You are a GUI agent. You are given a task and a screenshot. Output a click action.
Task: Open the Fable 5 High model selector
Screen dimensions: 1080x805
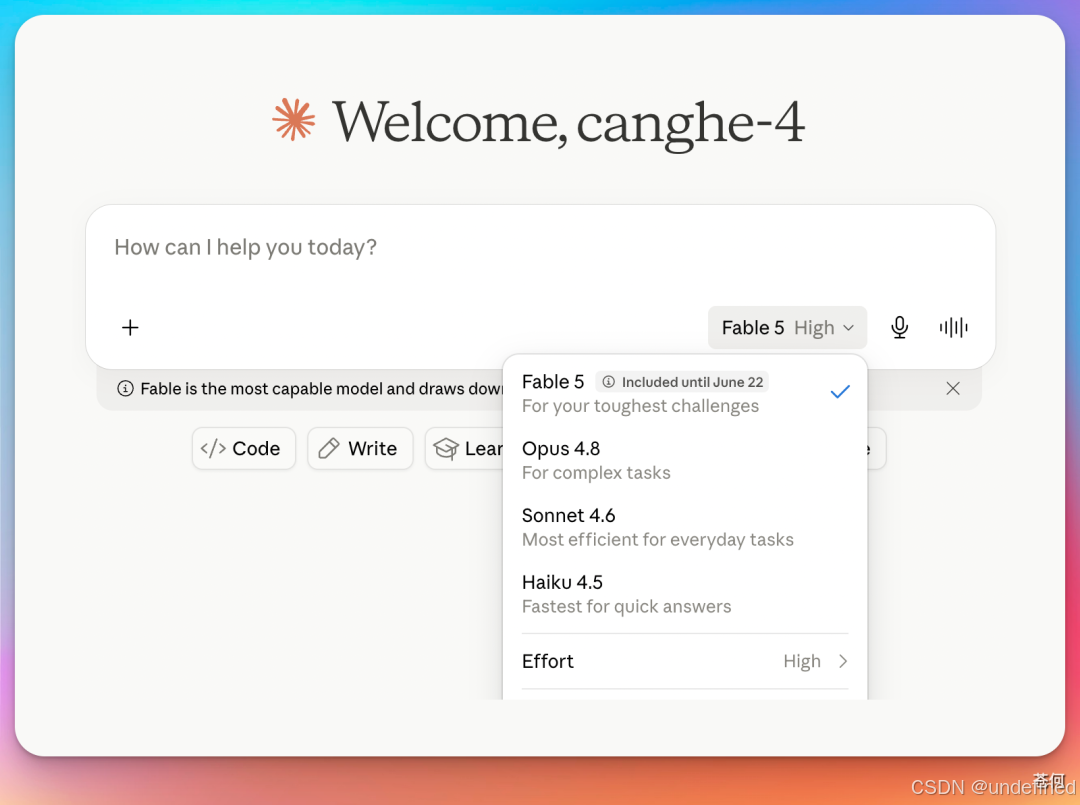(x=787, y=327)
